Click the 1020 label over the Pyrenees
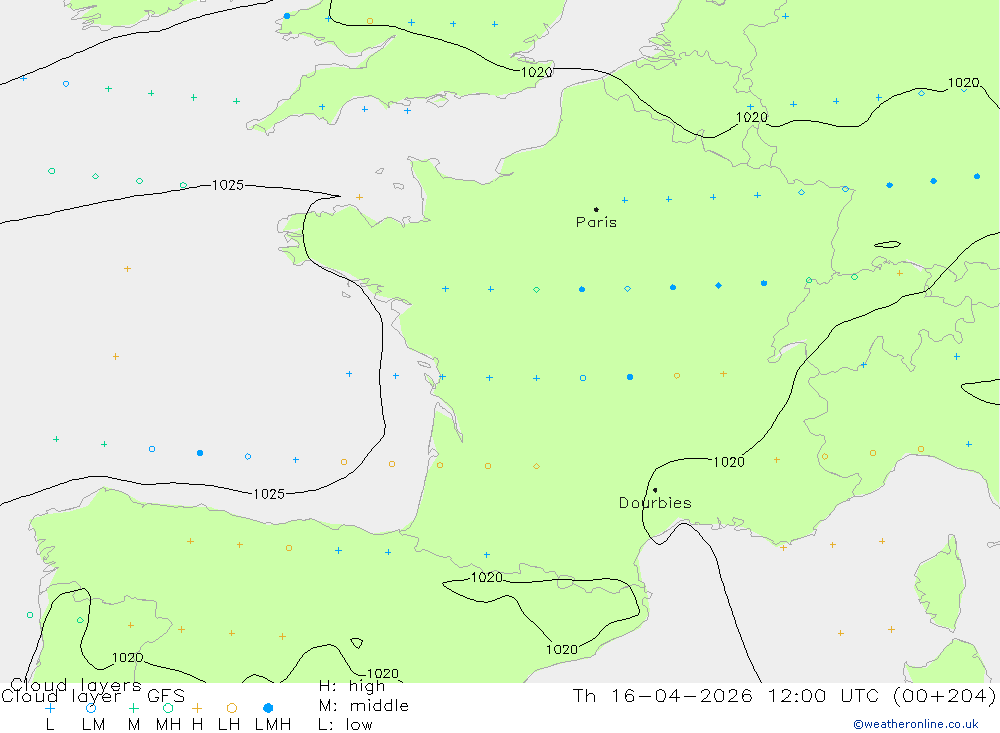 [487, 577]
